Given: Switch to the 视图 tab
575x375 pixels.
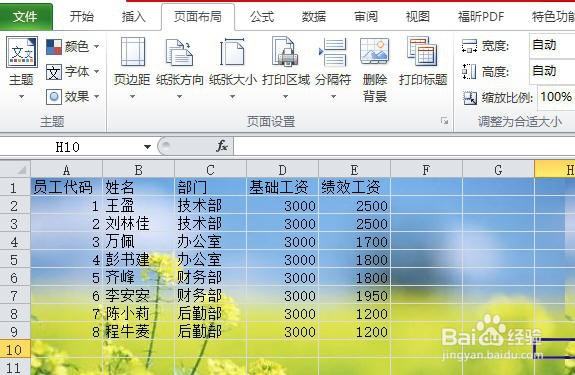Looking at the screenshot, I should click(417, 16).
